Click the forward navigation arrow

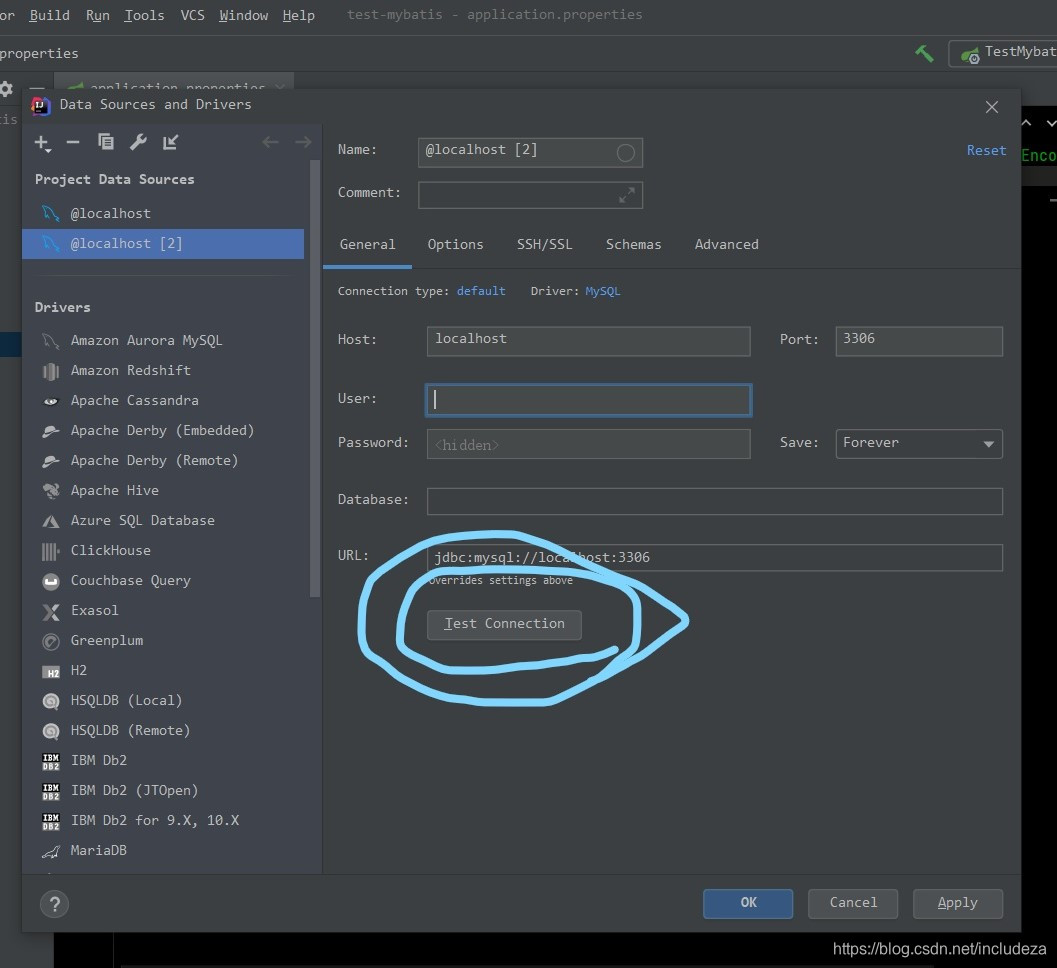303,142
